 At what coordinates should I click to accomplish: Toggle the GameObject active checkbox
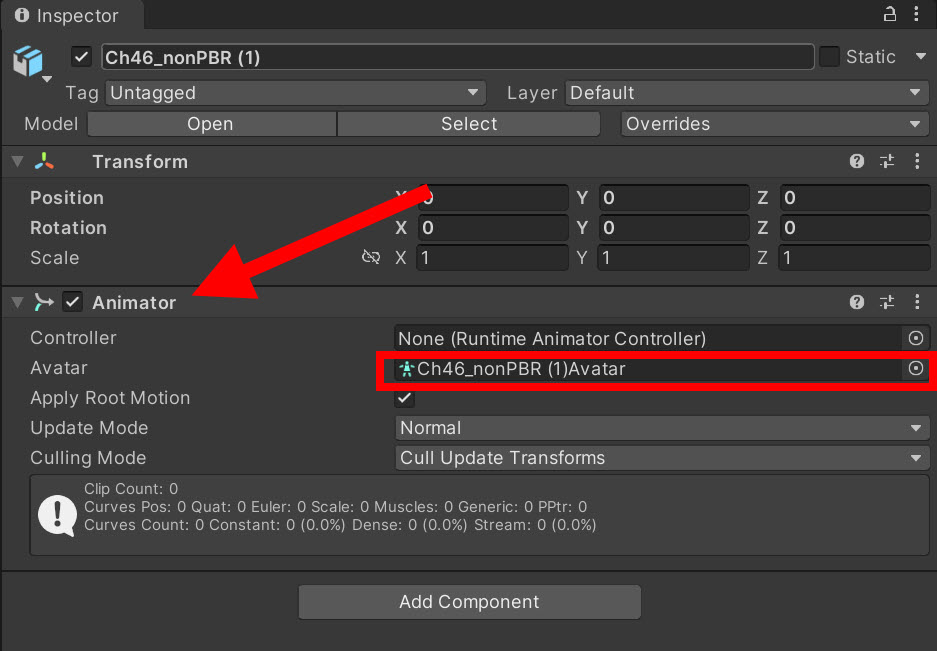[x=81, y=57]
